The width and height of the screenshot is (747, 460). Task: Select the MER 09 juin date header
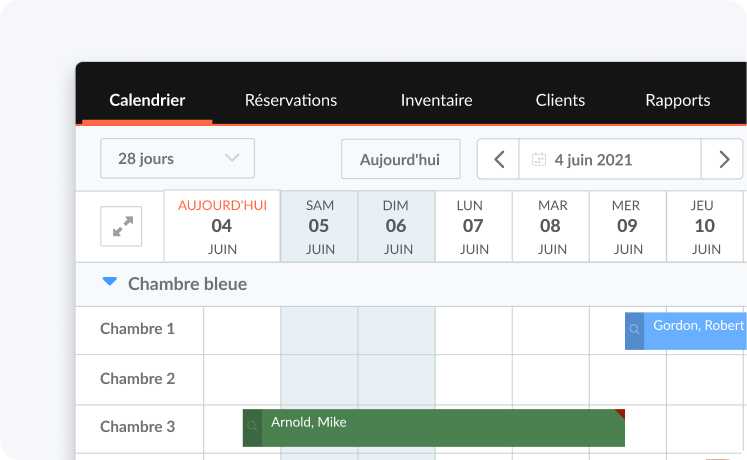tap(627, 227)
